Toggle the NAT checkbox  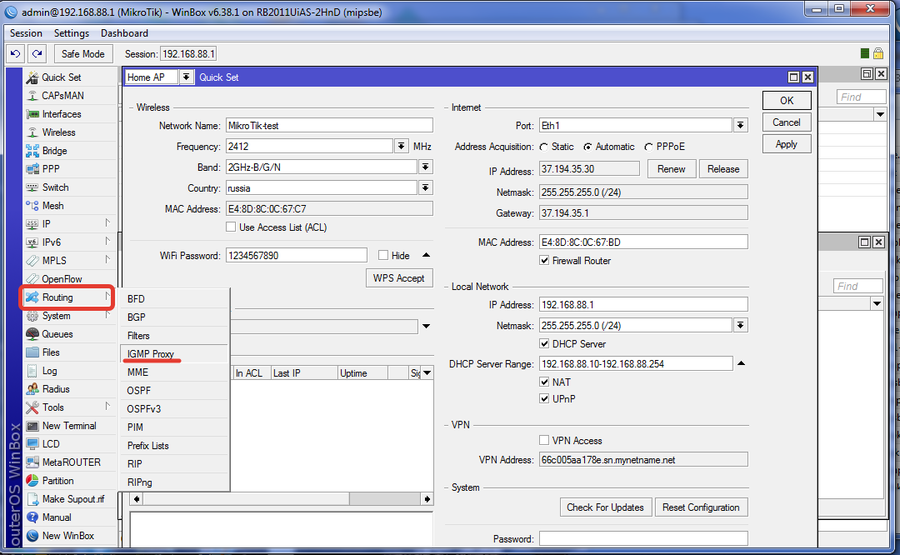click(x=544, y=382)
